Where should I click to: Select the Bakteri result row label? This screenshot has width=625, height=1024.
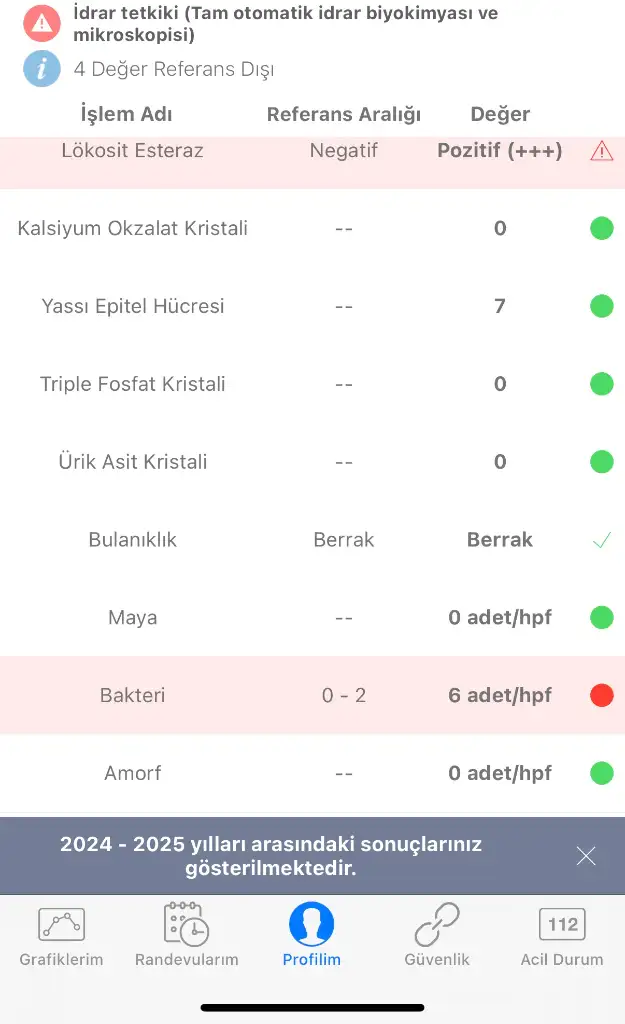132,695
